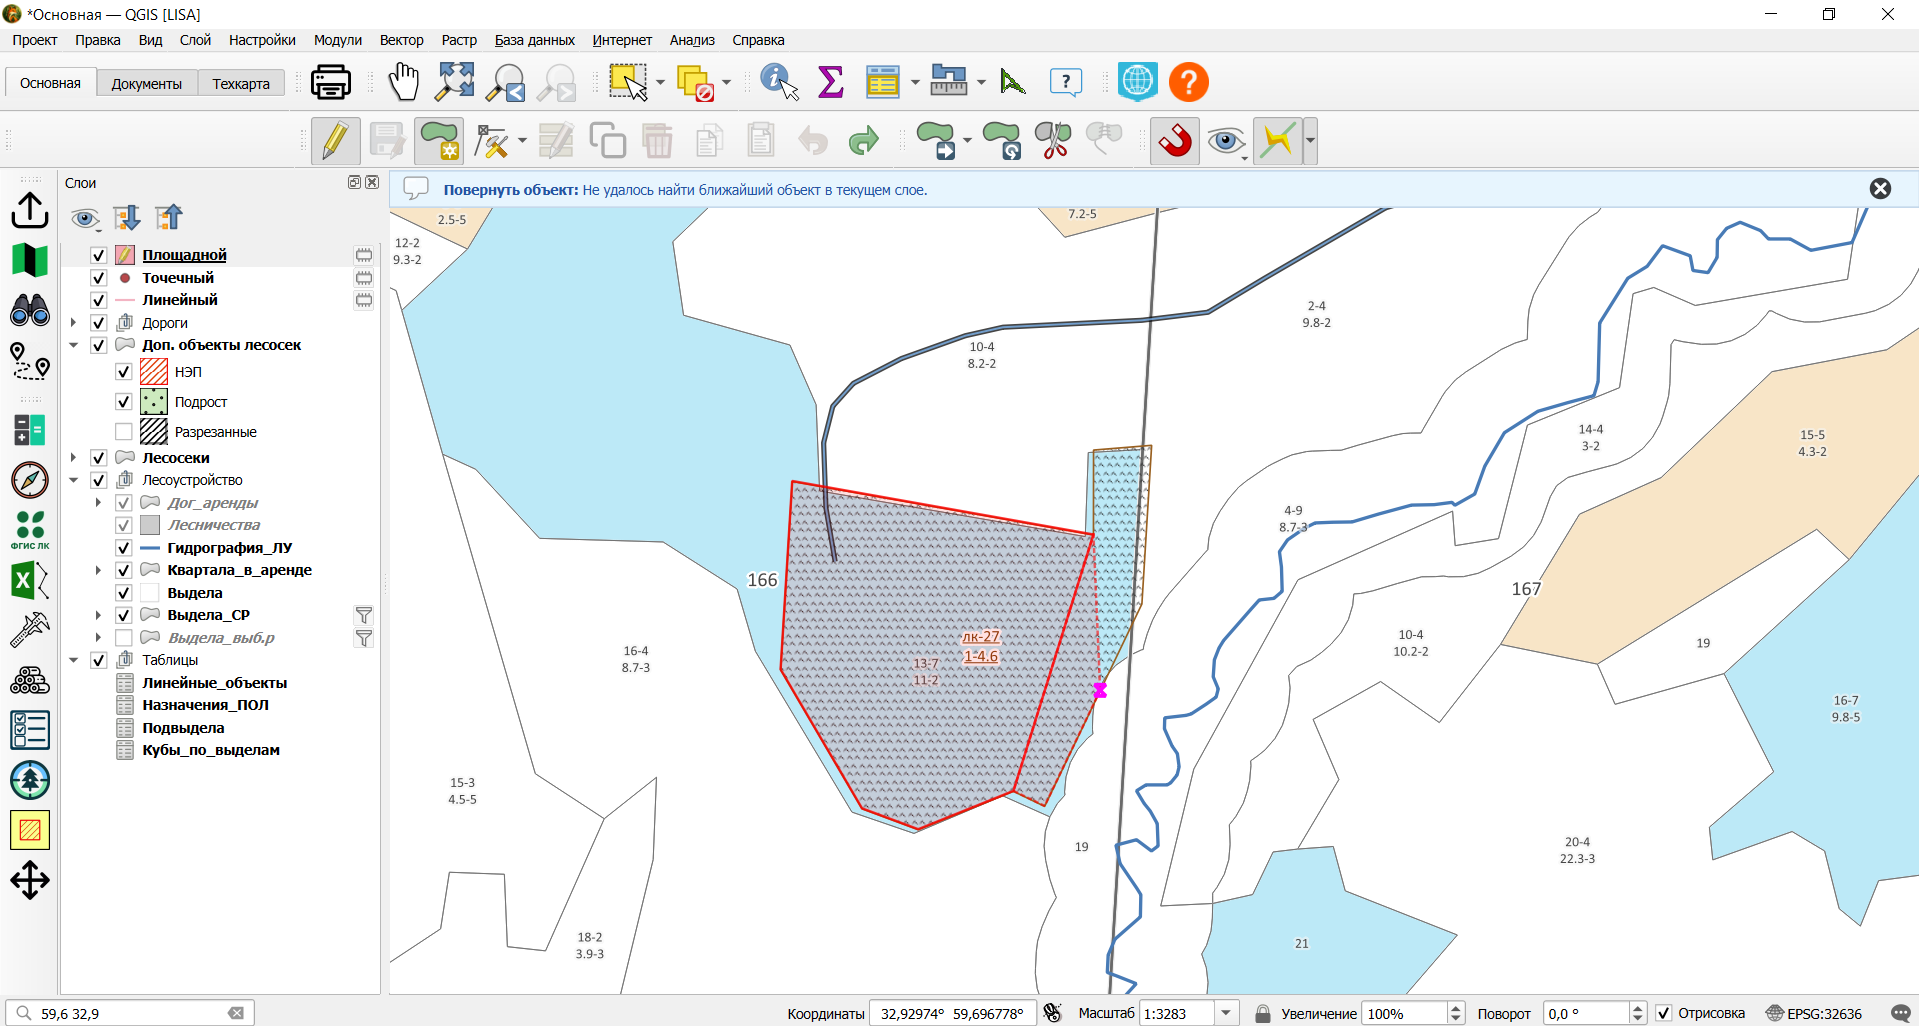Switch to the Документы tab
The height and width of the screenshot is (1026, 1919).
click(x=147, y=84)
